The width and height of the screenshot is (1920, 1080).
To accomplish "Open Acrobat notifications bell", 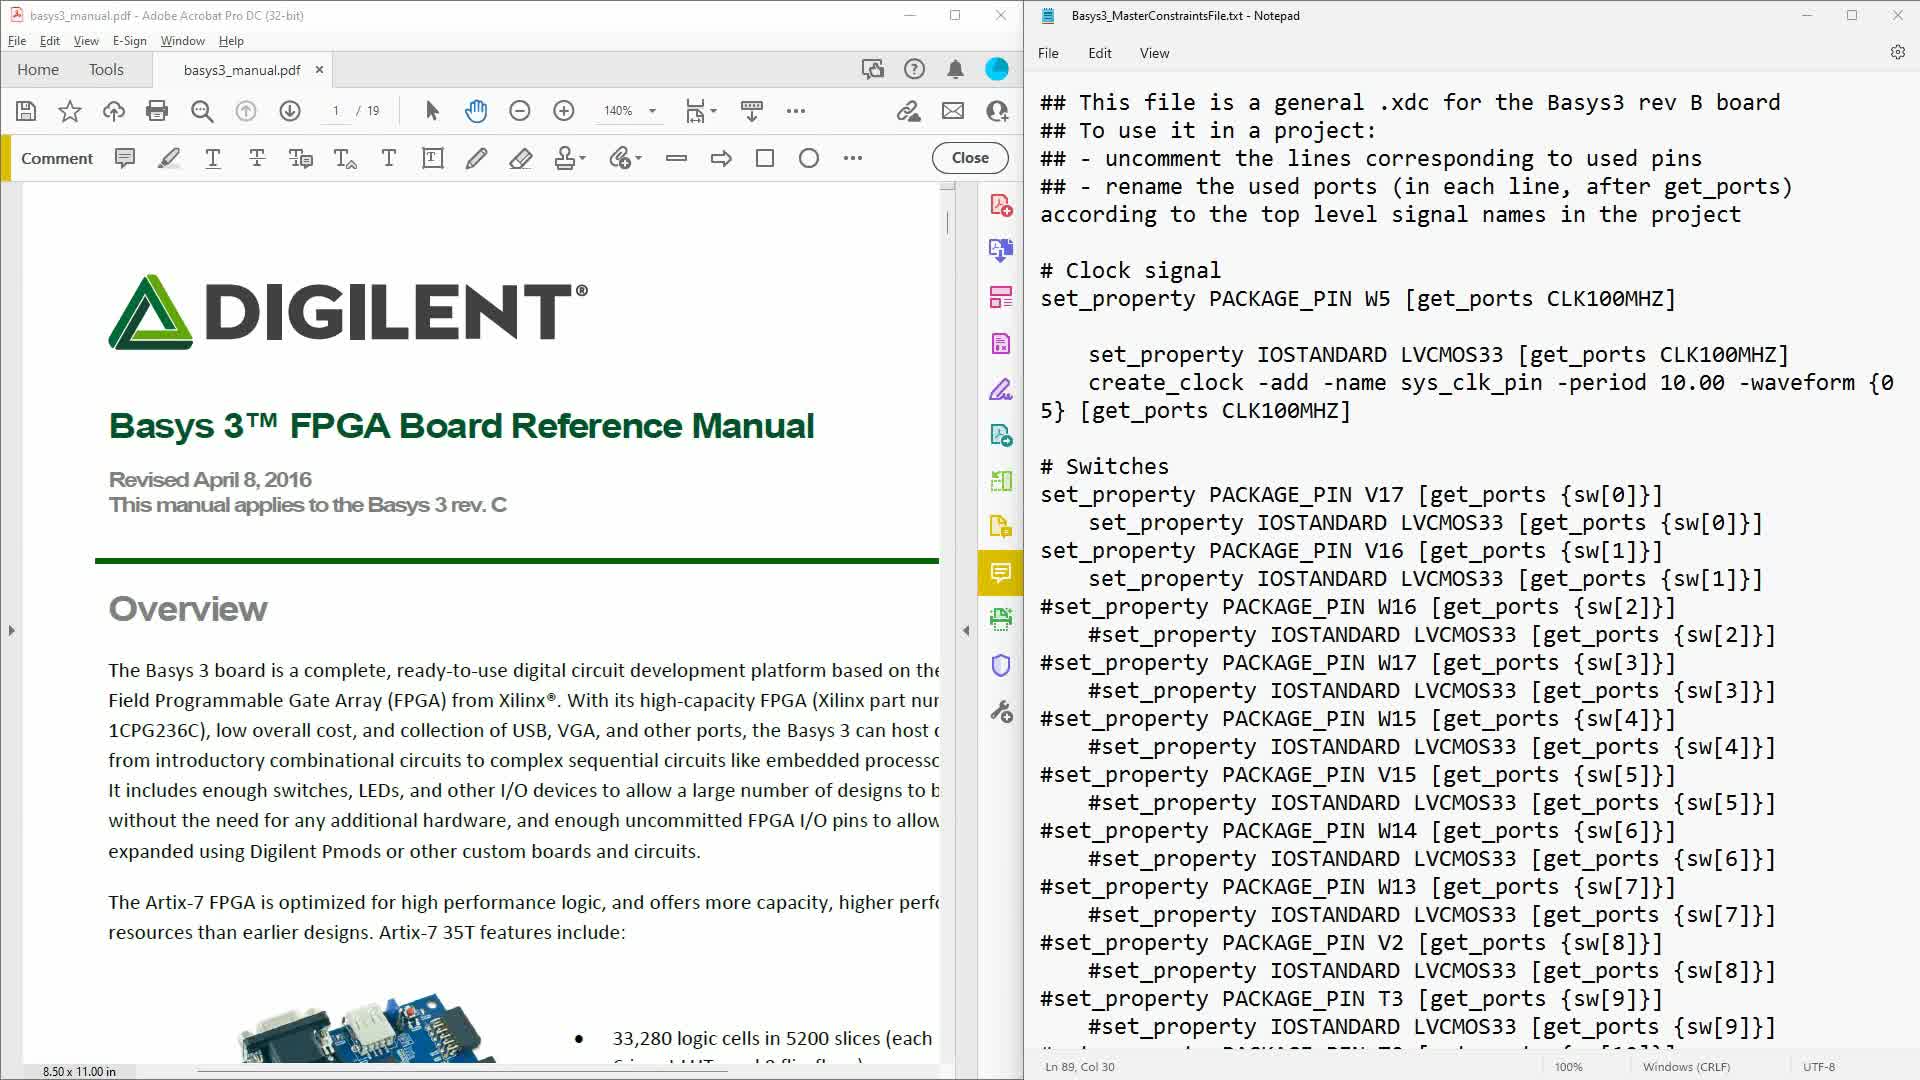I will [x=956, y=69].
